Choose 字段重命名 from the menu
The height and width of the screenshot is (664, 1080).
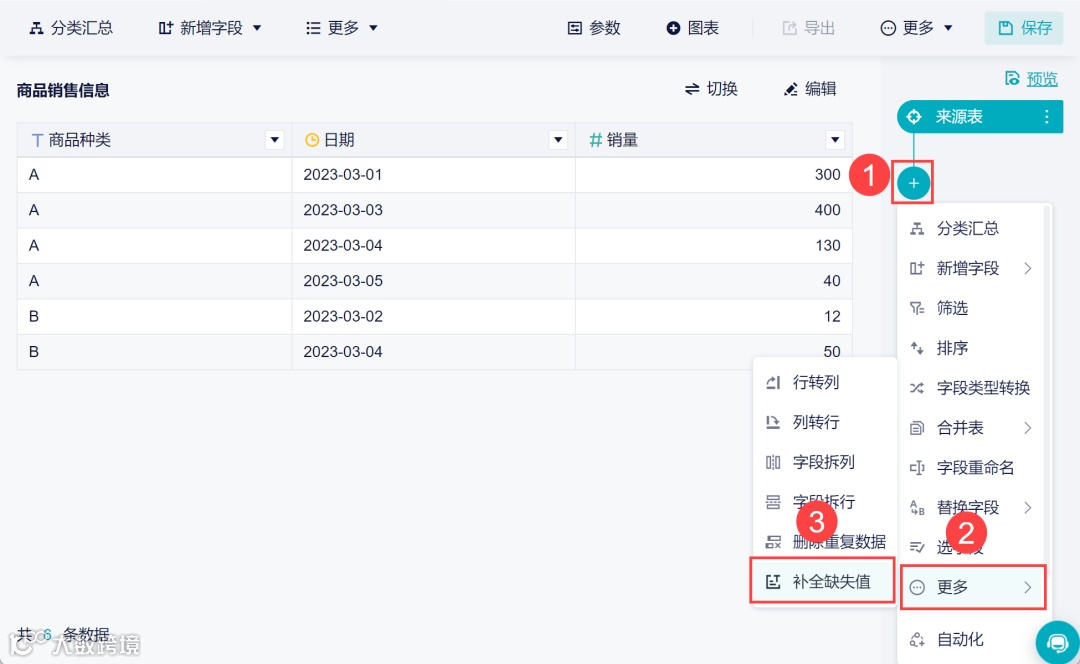(971, 468)
